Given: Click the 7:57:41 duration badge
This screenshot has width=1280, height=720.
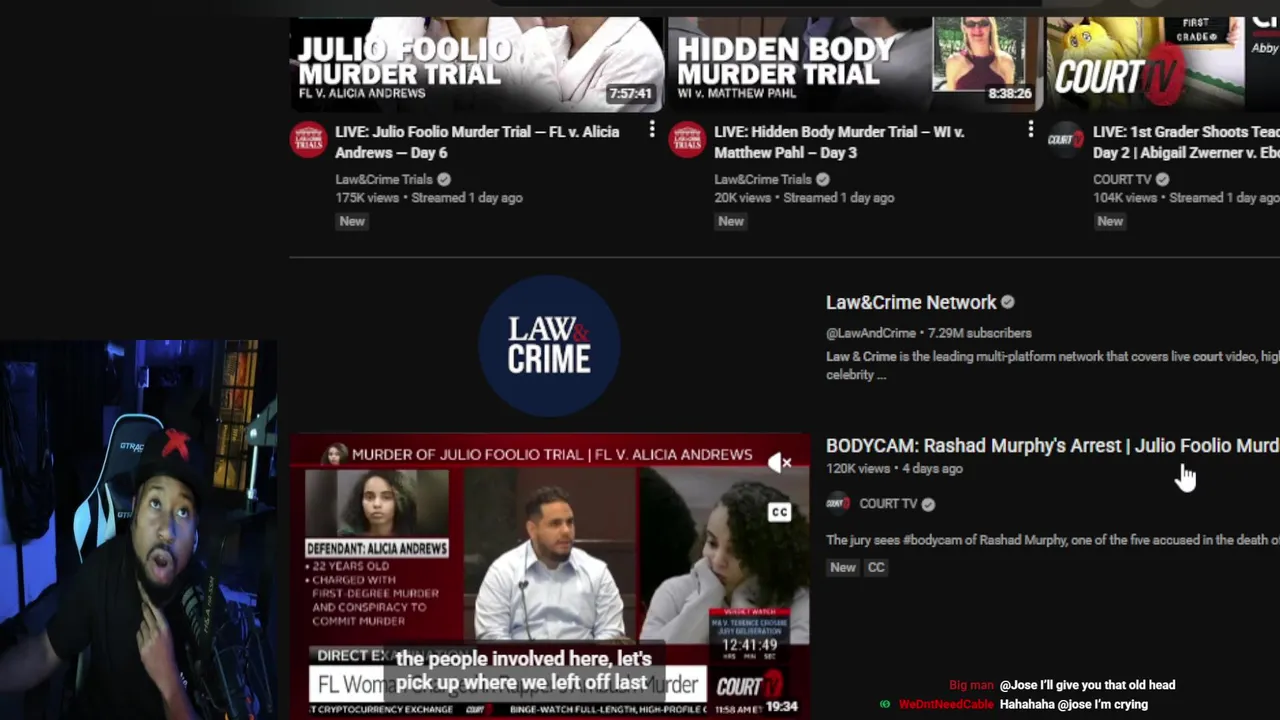Looking at the screenshot, I should [x=630, y=93].
